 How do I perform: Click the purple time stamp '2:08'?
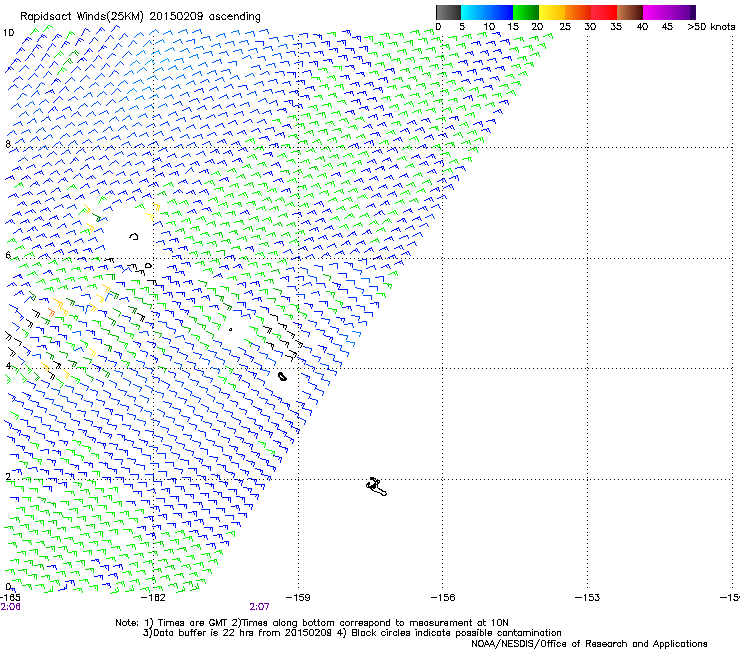point(10,607)
